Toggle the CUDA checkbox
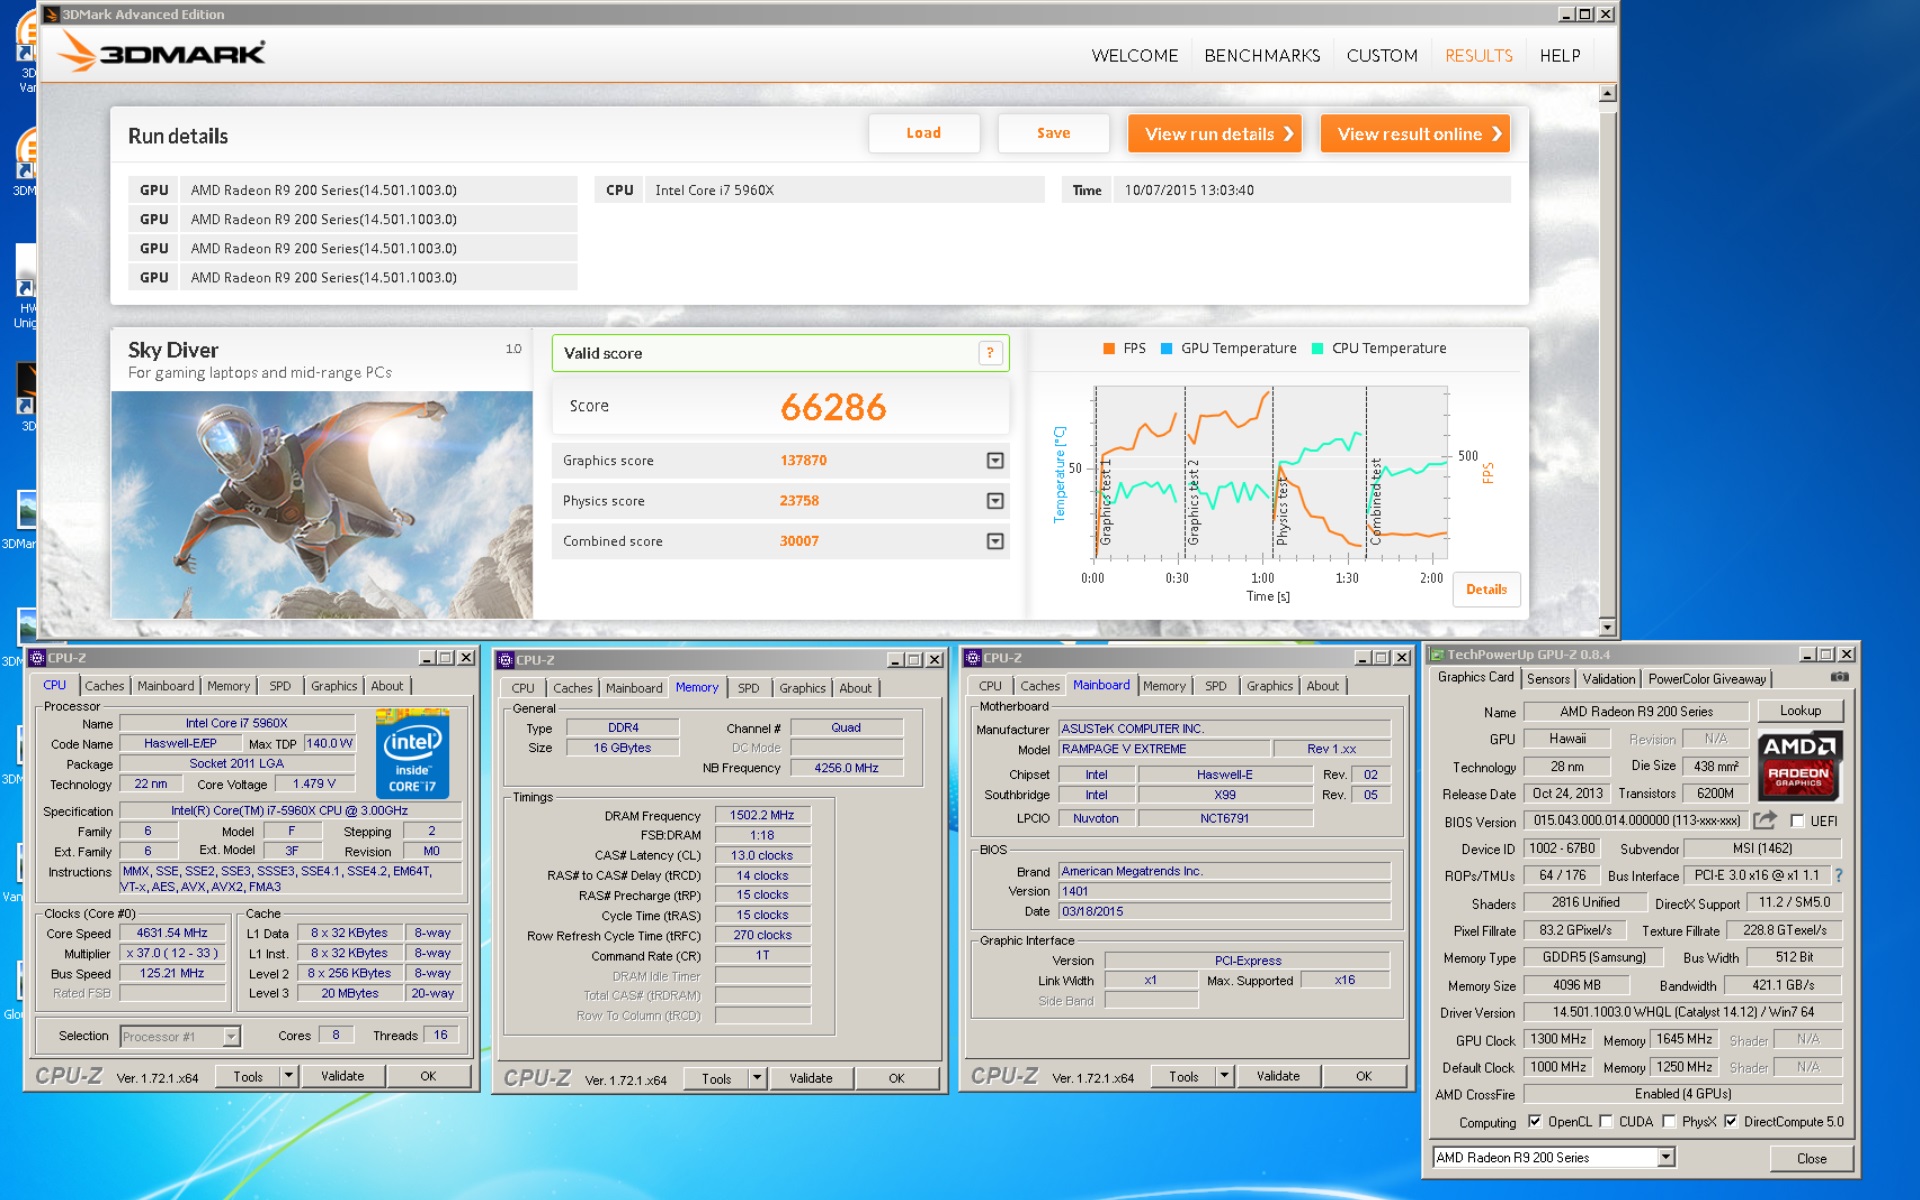The width and height of the screenshot is (1920, 1200). (1605, 1122)
